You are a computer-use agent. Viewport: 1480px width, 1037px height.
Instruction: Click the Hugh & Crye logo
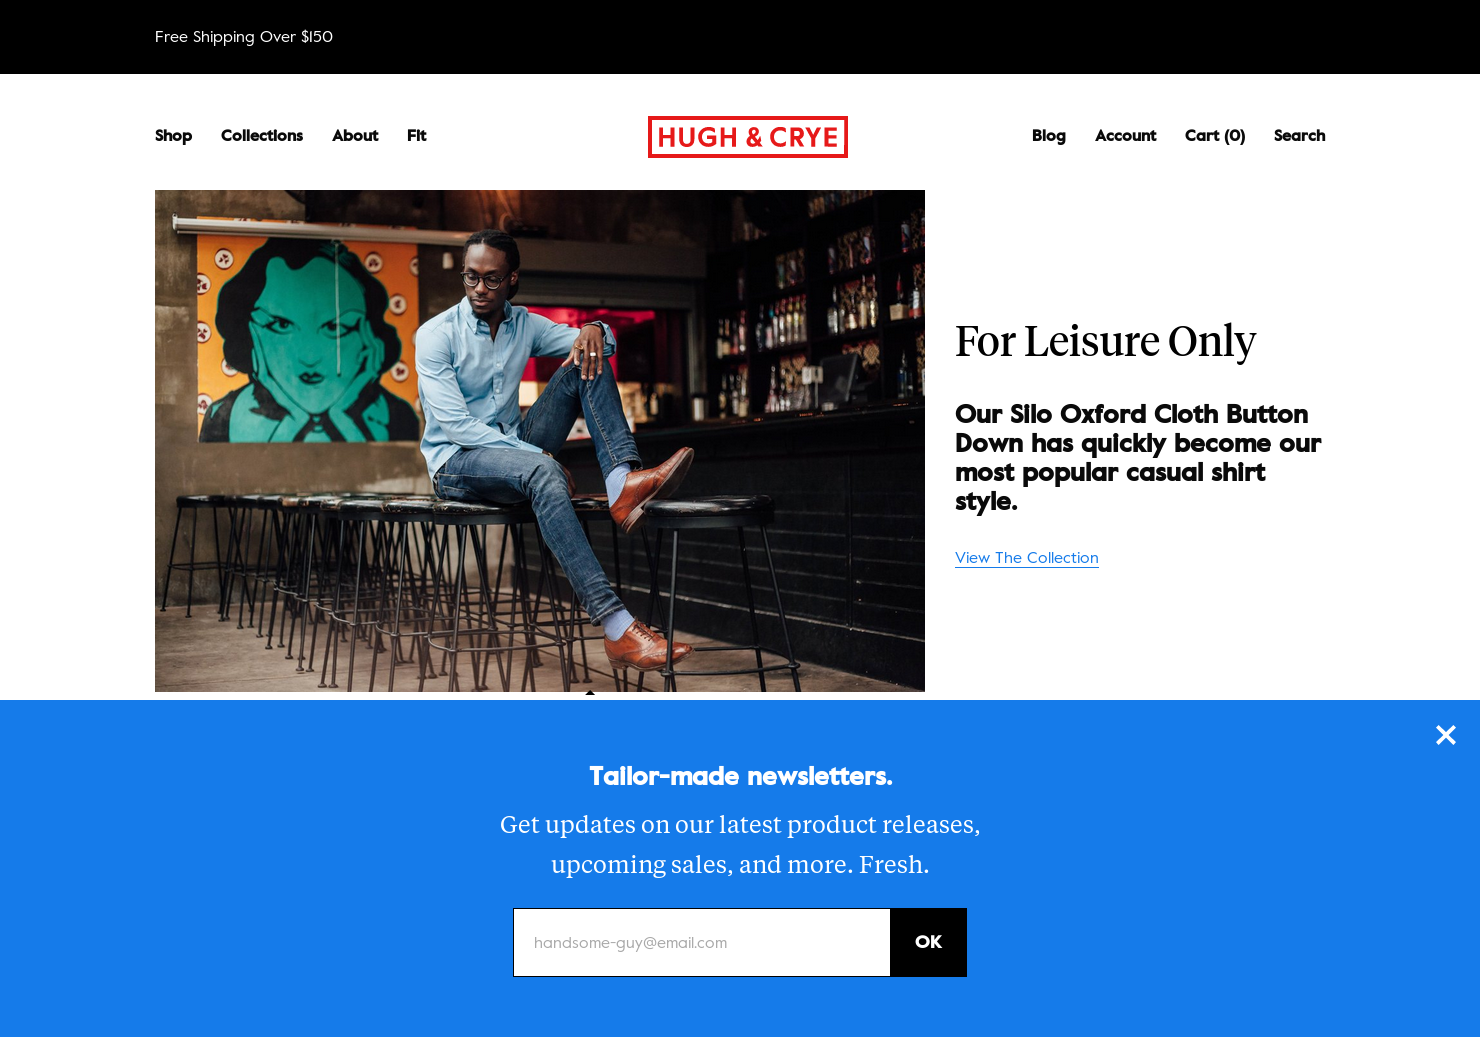(x=748, y=137)
